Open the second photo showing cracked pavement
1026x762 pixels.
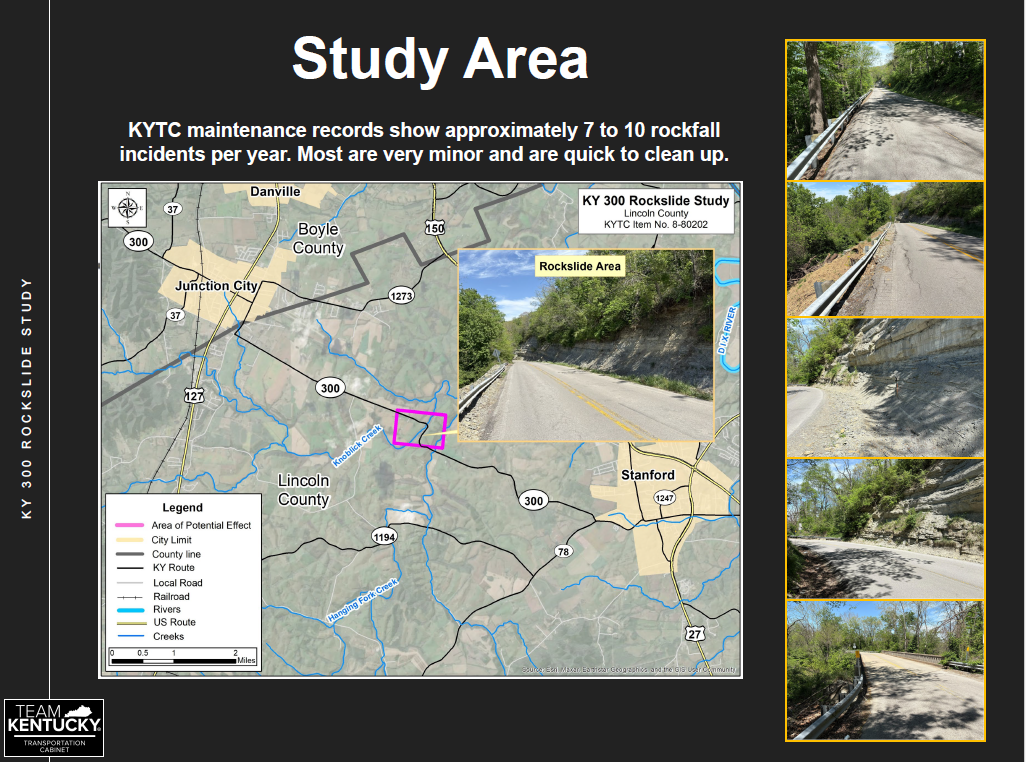click(885, 249)
